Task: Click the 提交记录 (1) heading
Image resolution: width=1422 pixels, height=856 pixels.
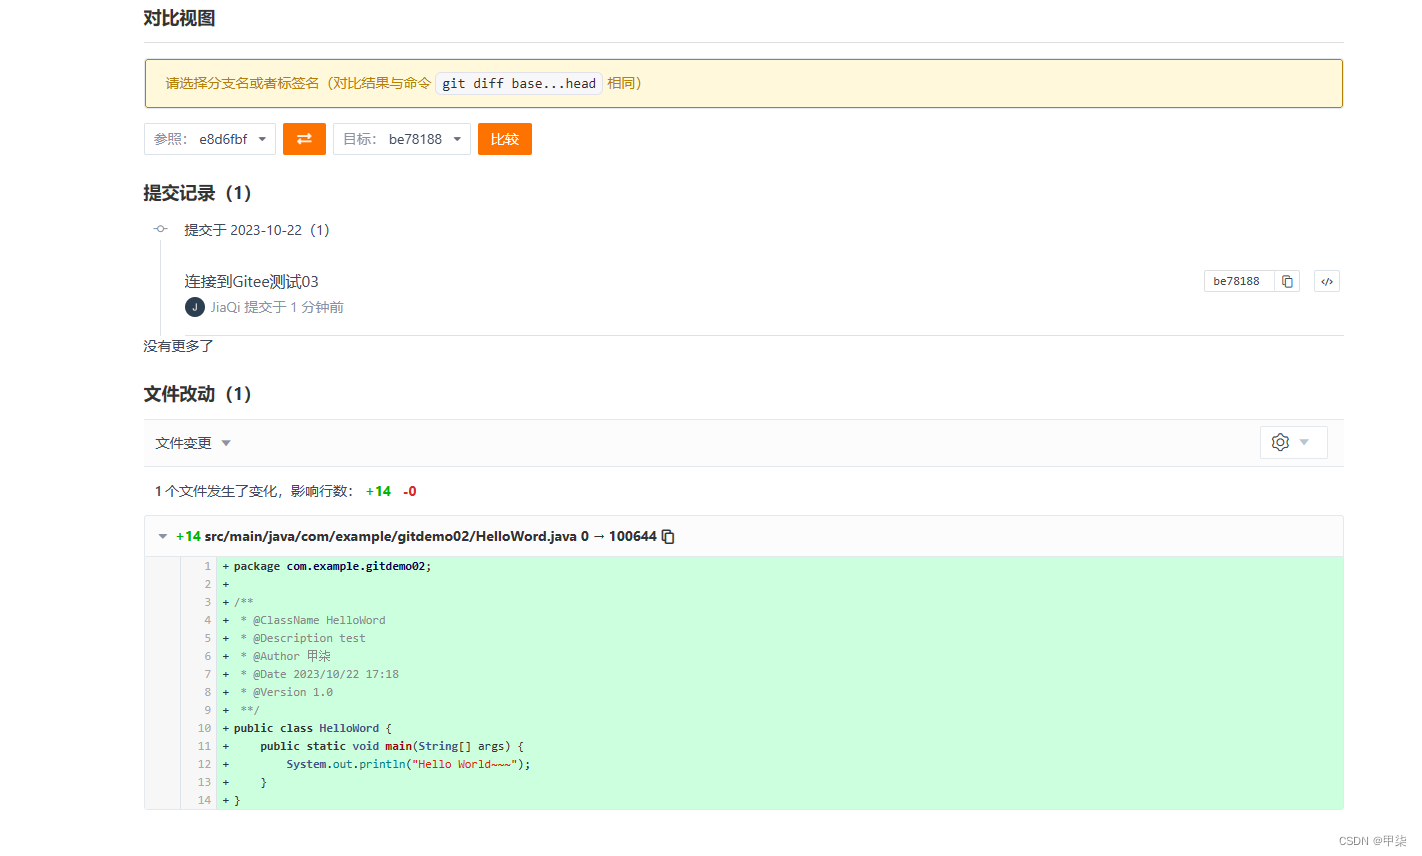Action: tap(197, 193)
